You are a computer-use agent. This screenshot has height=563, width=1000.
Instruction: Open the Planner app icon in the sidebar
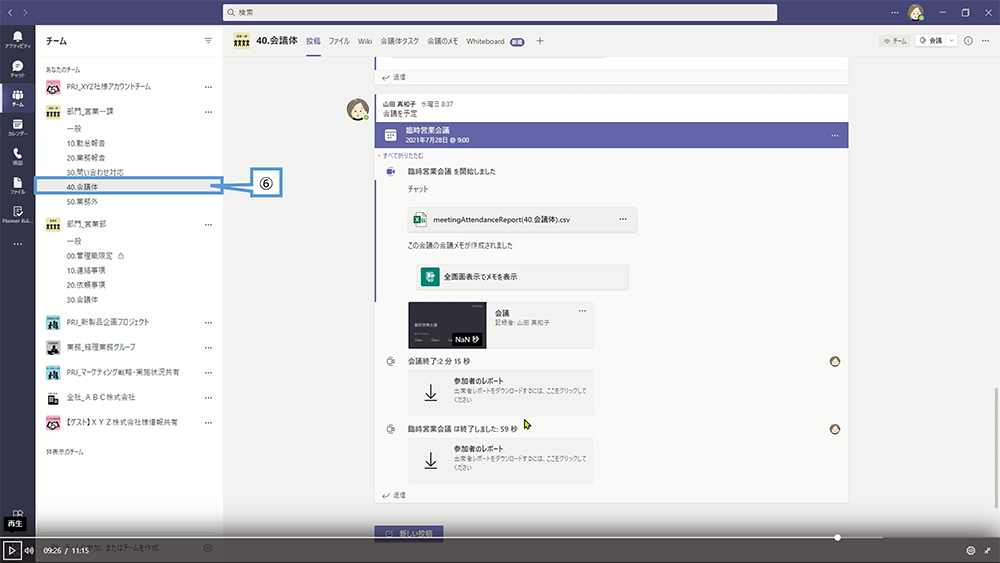(17, 214)
